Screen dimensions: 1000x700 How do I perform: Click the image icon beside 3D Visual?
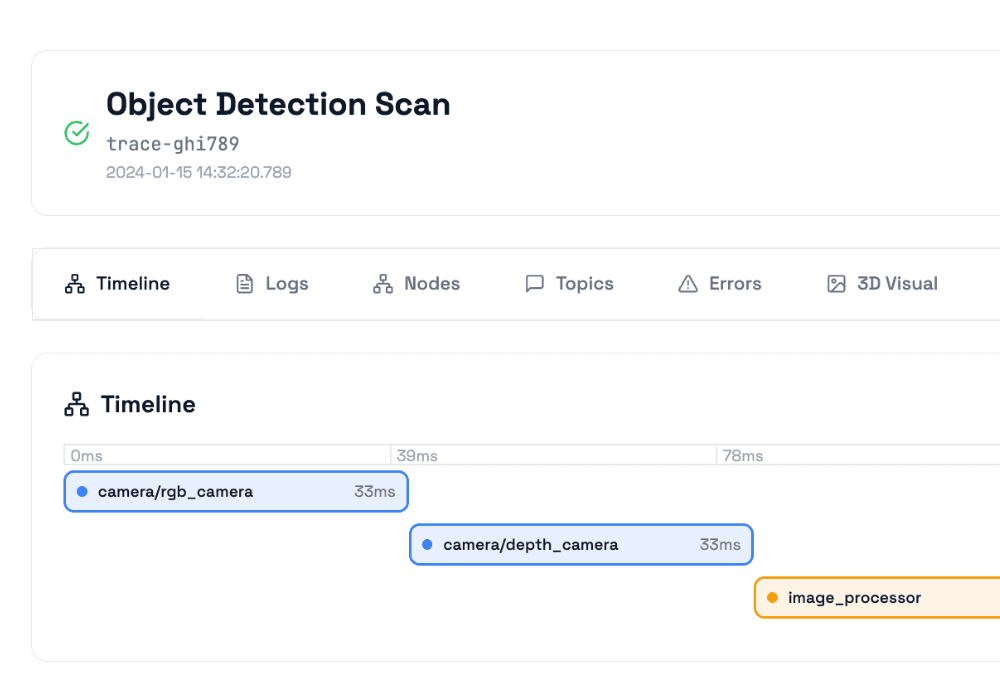coord(836,284)
